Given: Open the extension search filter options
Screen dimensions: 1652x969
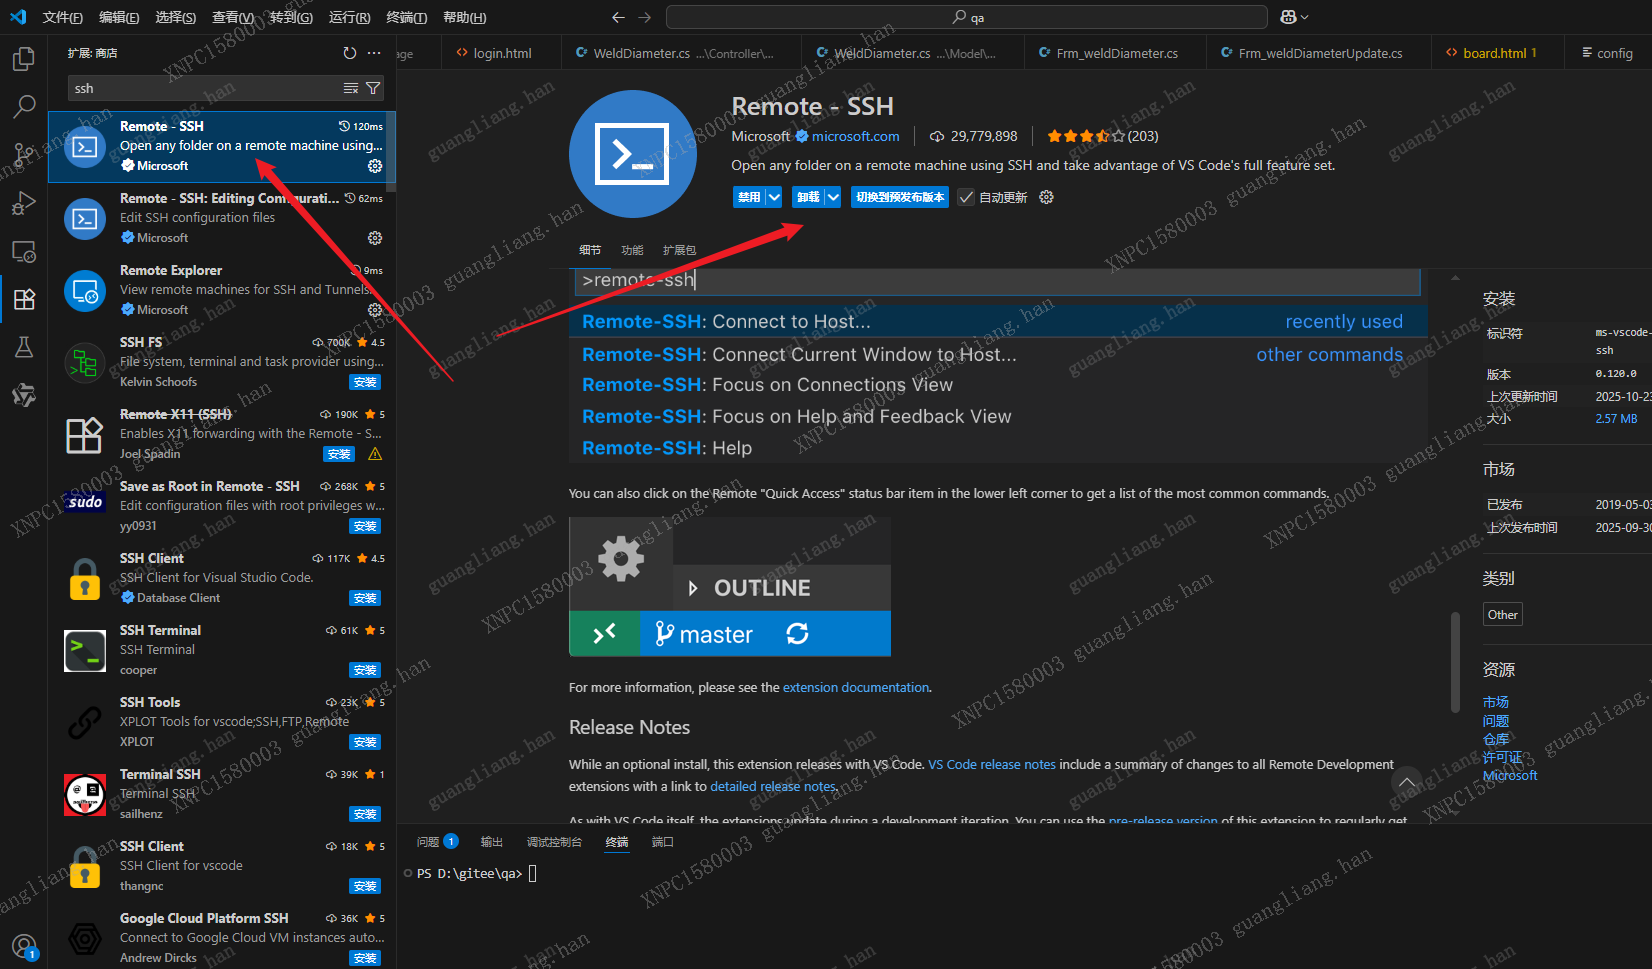Looking at the screenshot, I should (373, 88).
